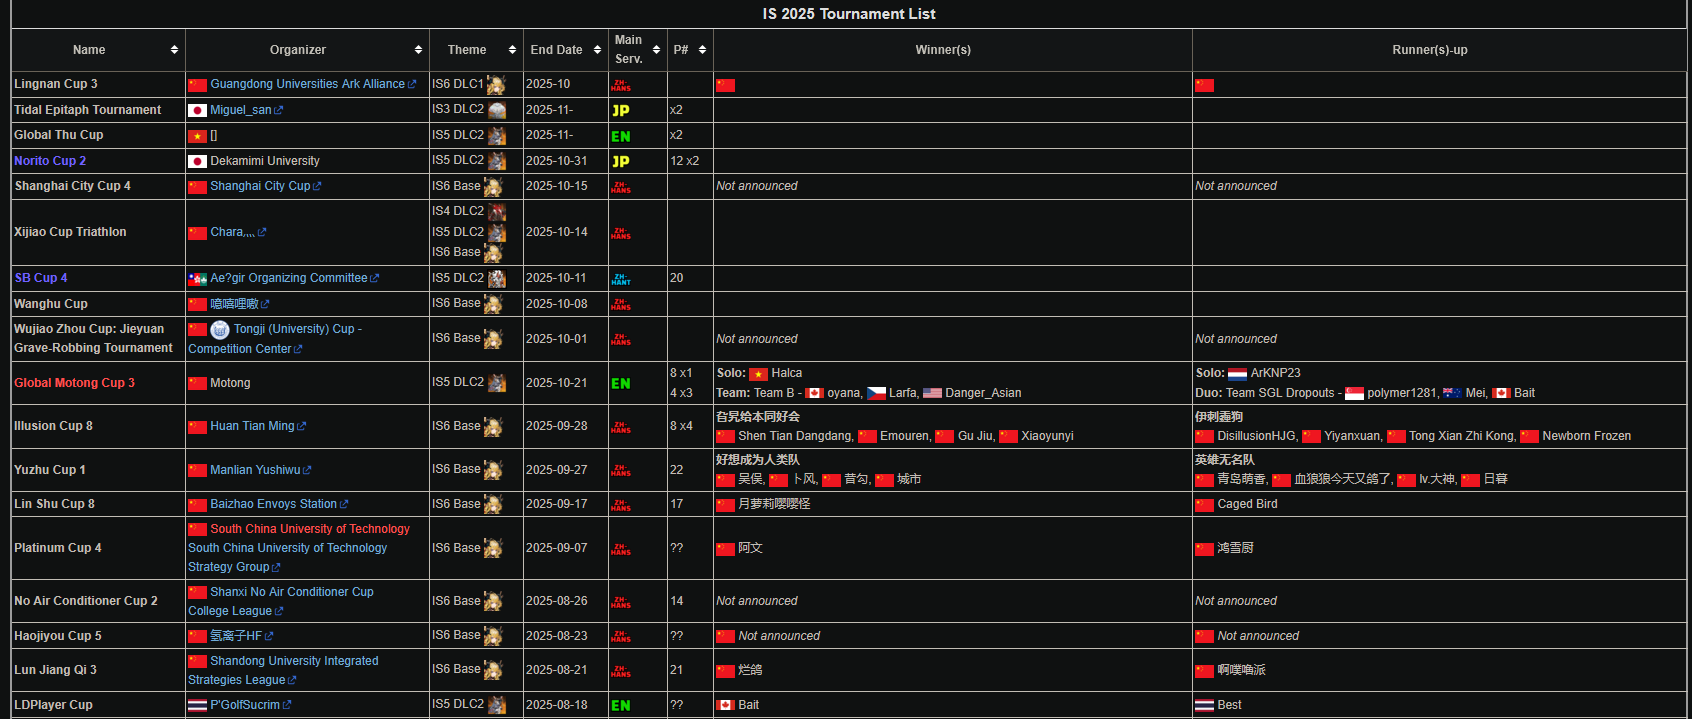This screenshot has height=719, width=1692.
Task: Click US flag beside Danger_Asian
Action: pyautogui.click(x=933, y=393)
